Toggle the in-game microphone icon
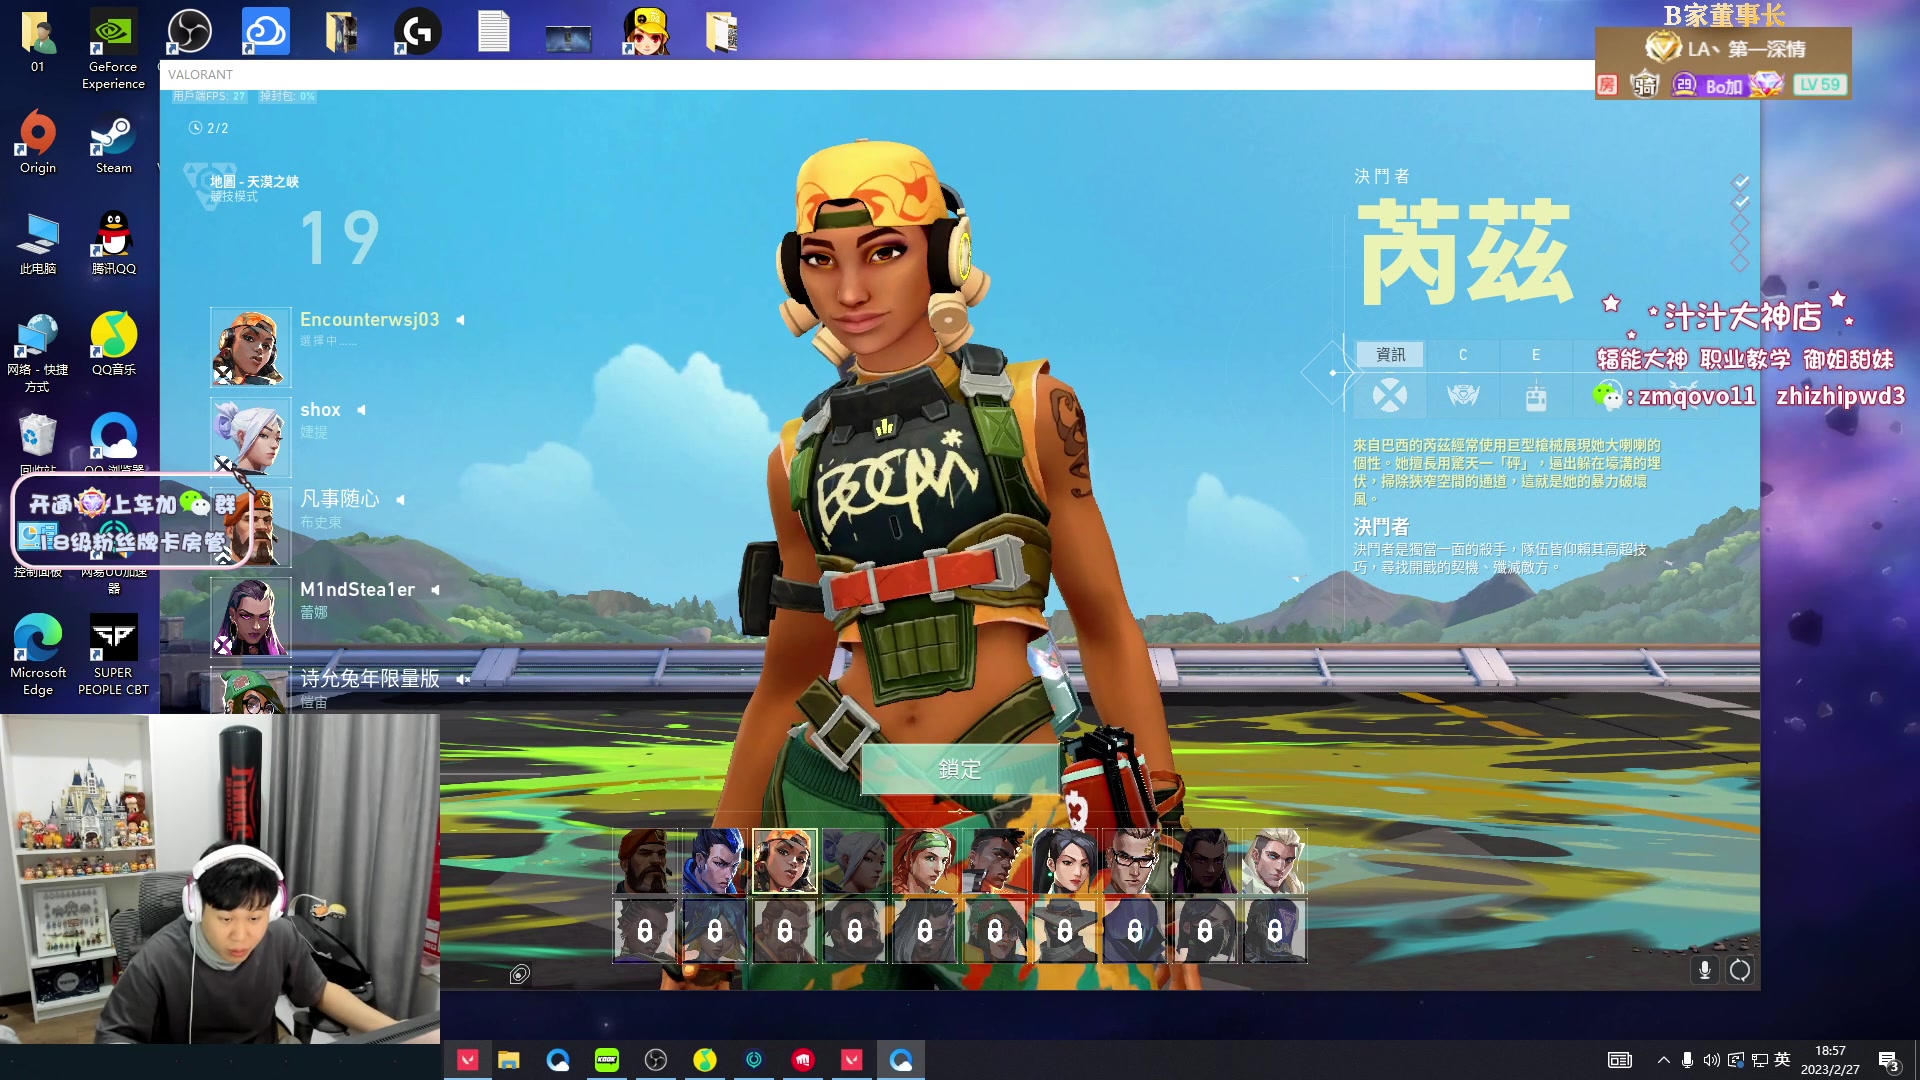 point(1705,970)
